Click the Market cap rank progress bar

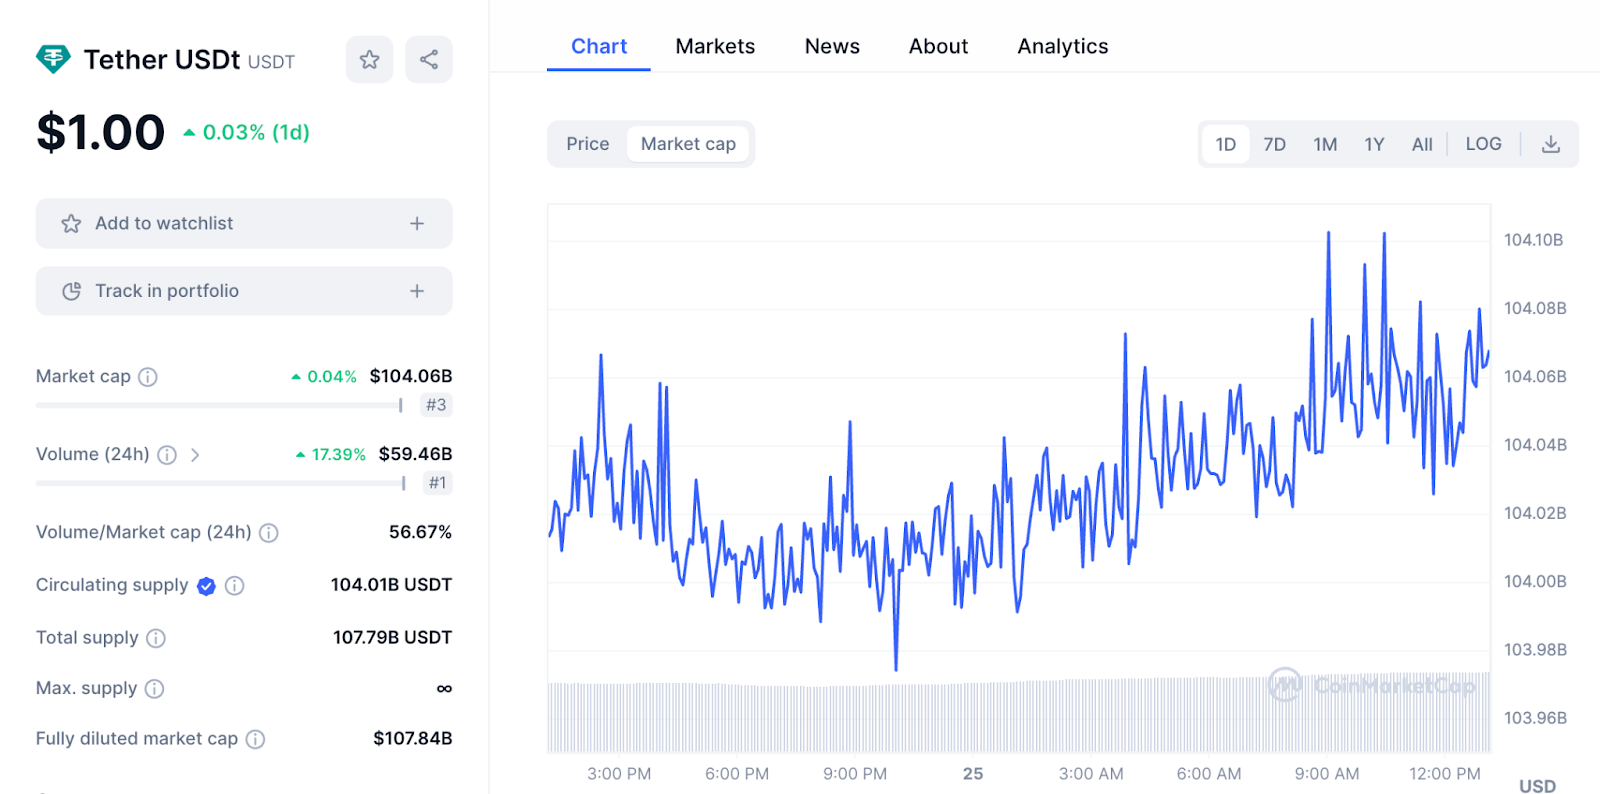pyautogui.click(x=219, y=405)
